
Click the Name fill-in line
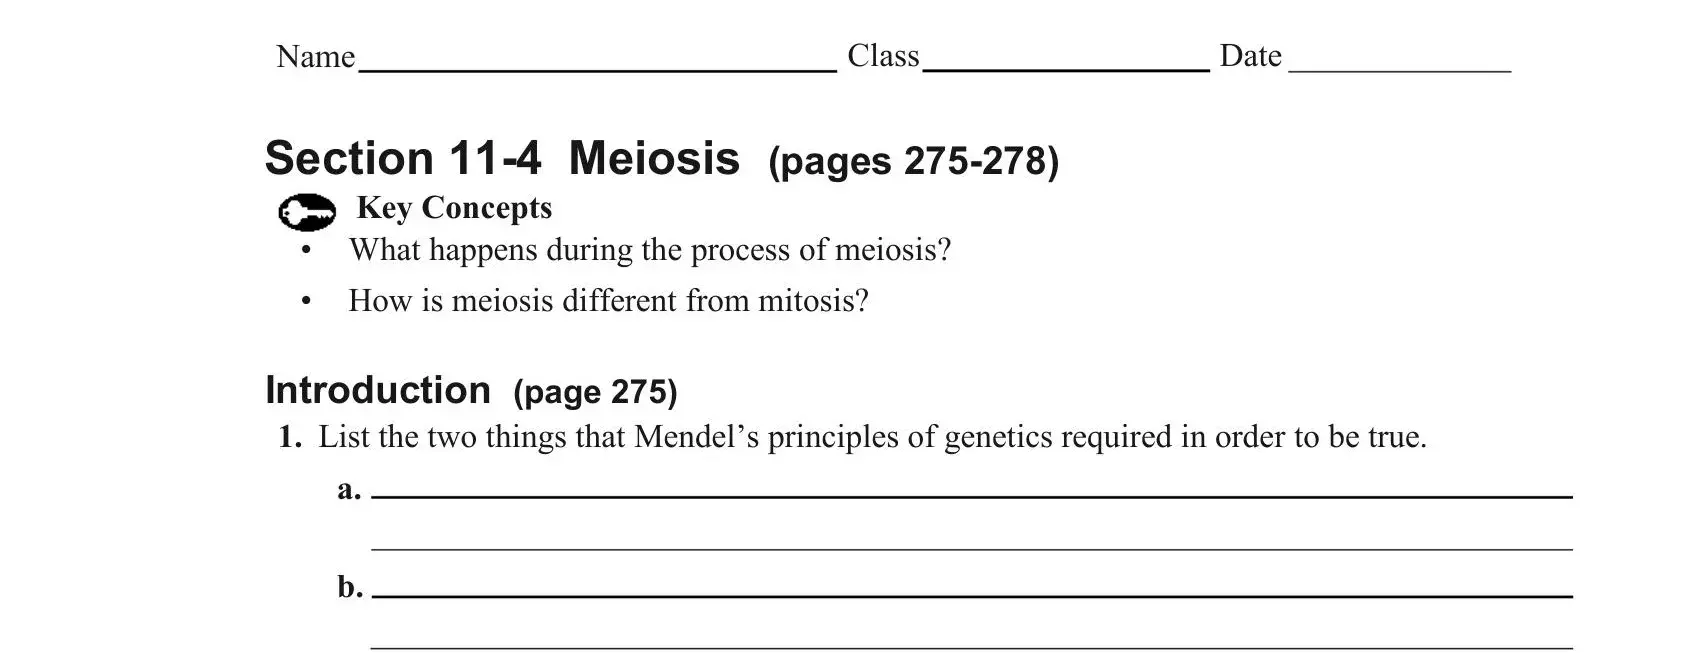tap(597, 70)
